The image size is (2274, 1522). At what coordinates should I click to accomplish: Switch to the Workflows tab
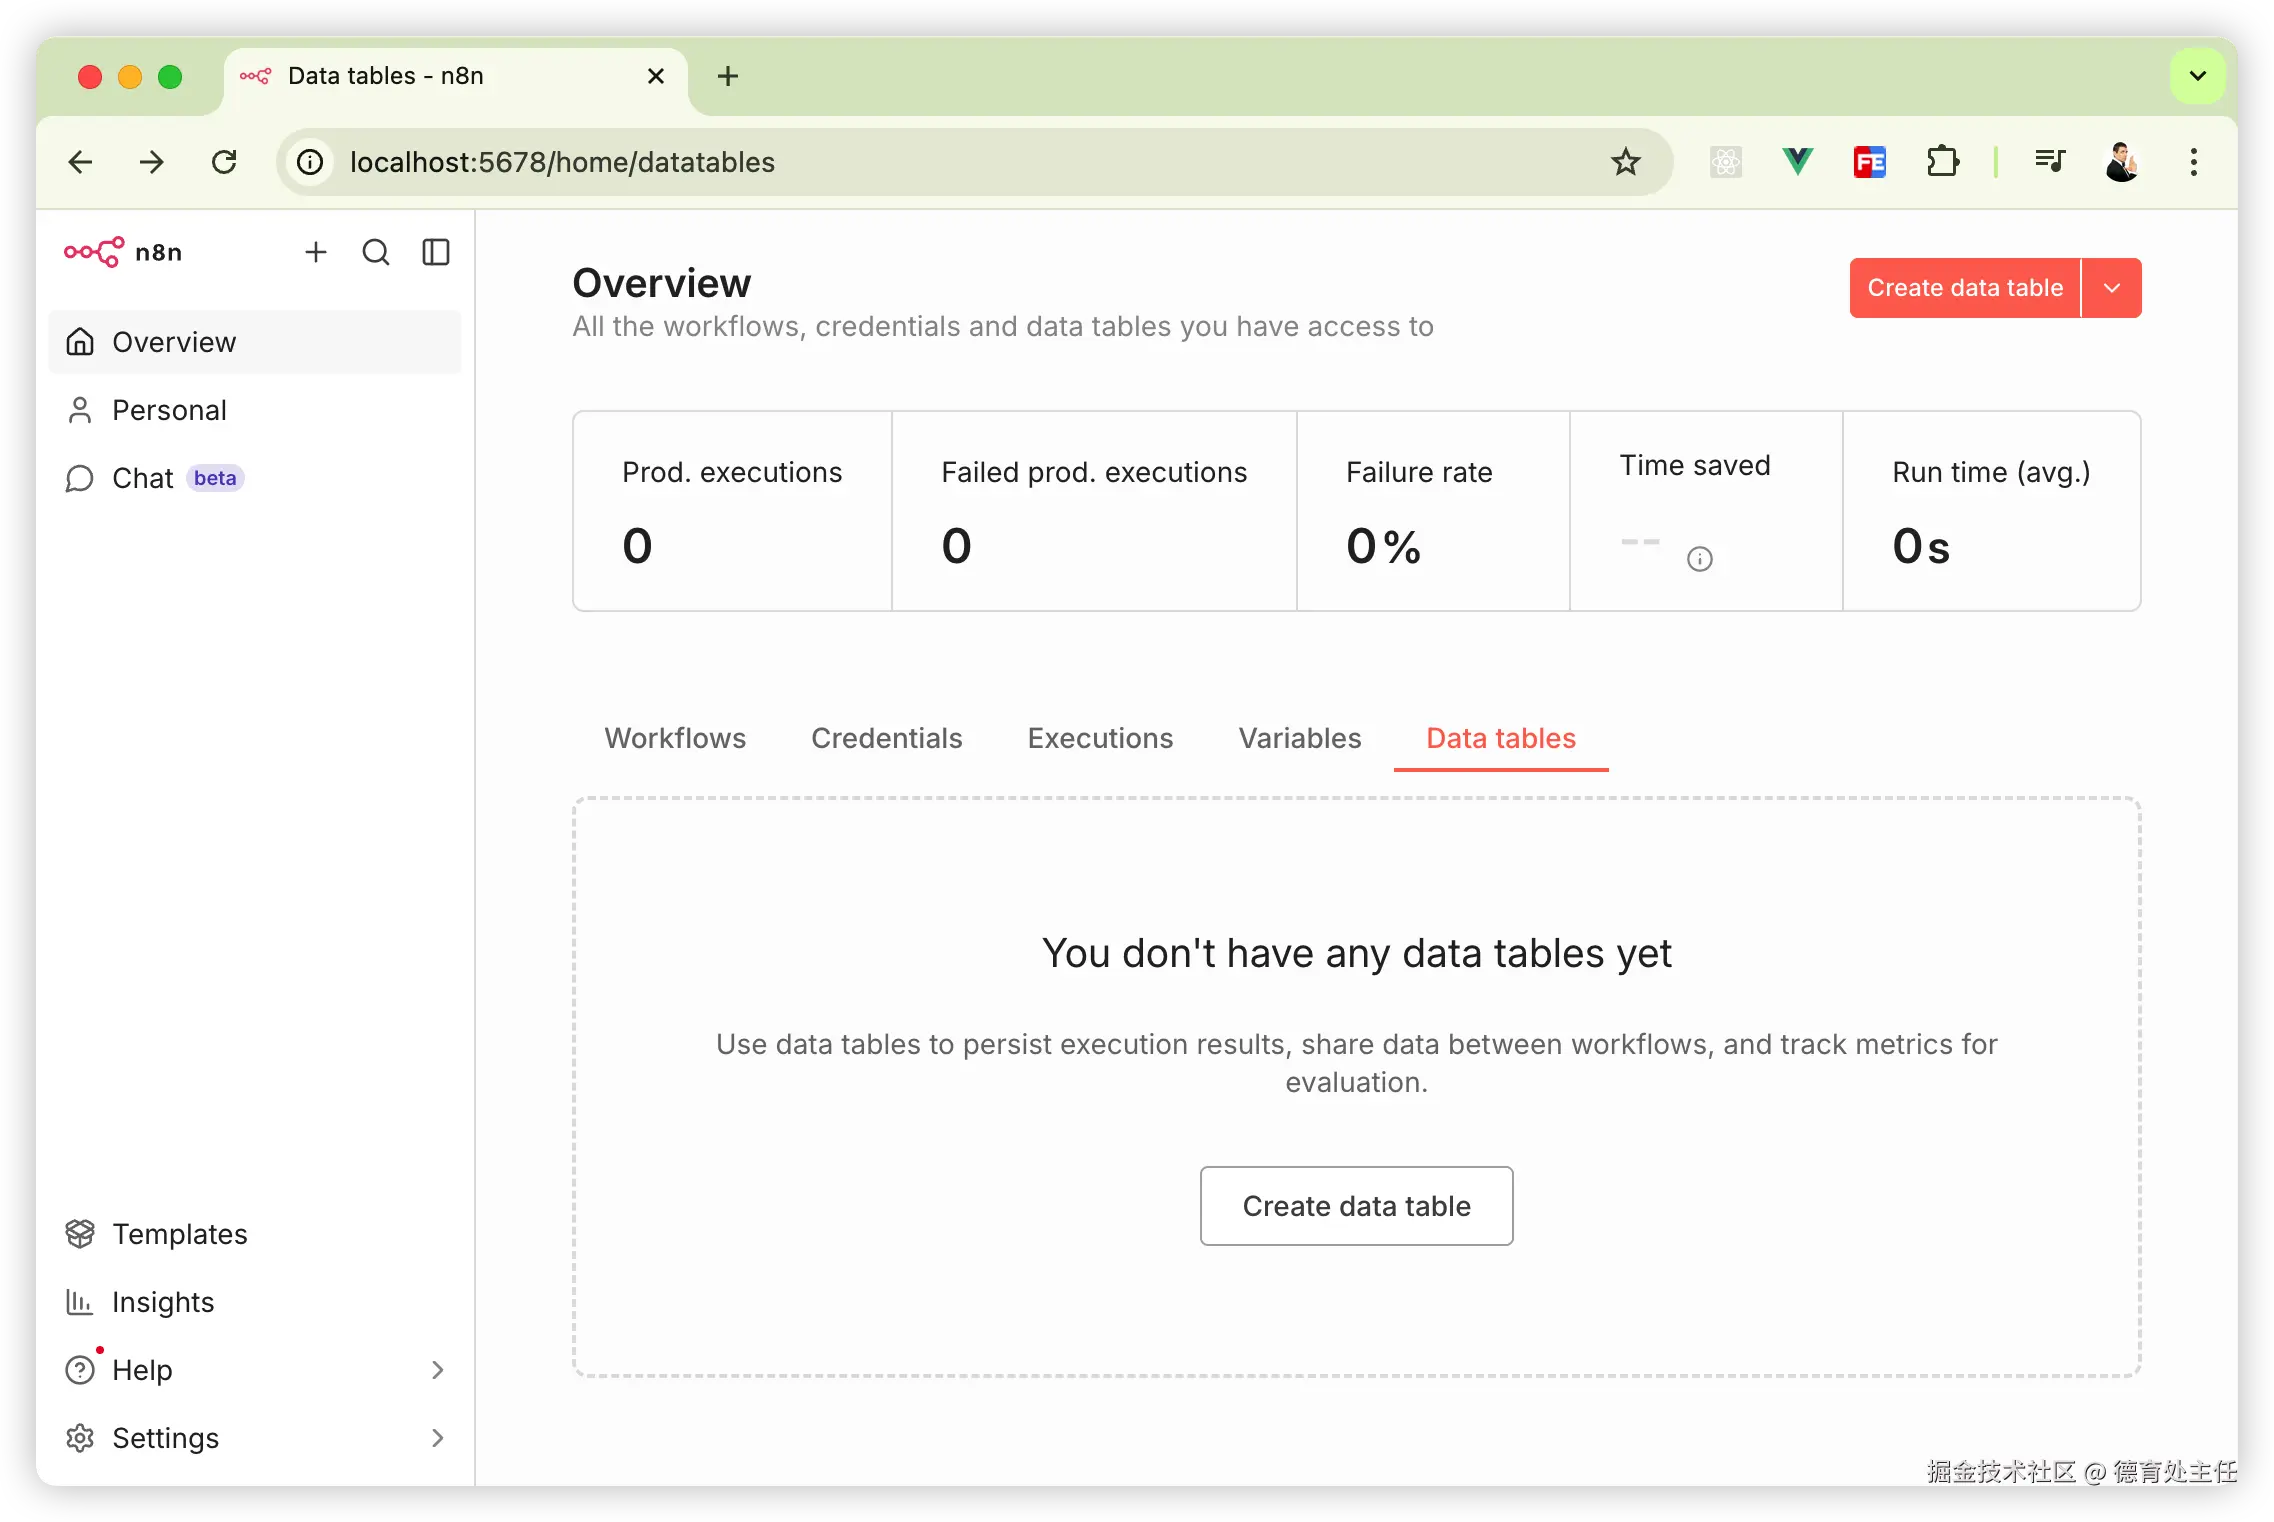pyautogui.click(x=675, y=738)
